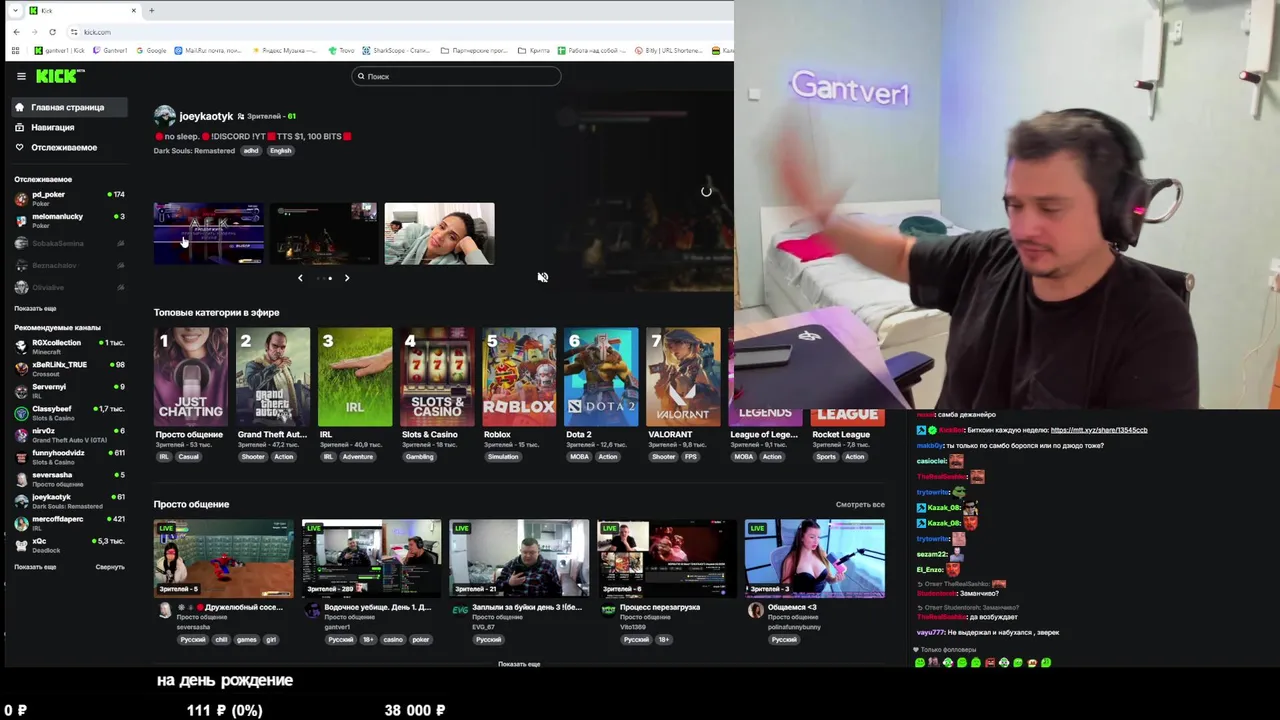1280x720 pixels.
Task: Open Просто общение category card
Action: (x=190, y=377)
